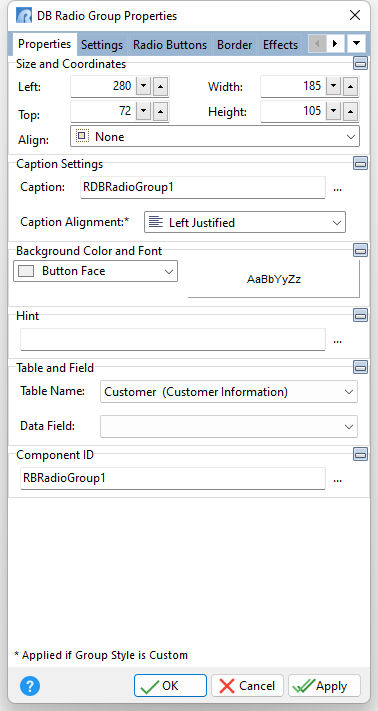Switch to the Effects tab
The width and height of the screenshot is (378, 711).
point(281,45)
